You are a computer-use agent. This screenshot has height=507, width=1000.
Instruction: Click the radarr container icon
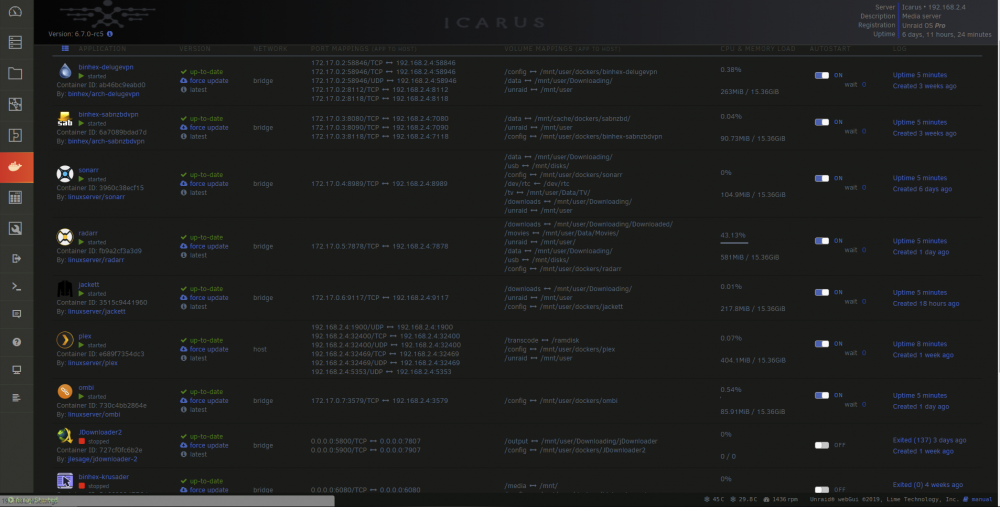65,237
